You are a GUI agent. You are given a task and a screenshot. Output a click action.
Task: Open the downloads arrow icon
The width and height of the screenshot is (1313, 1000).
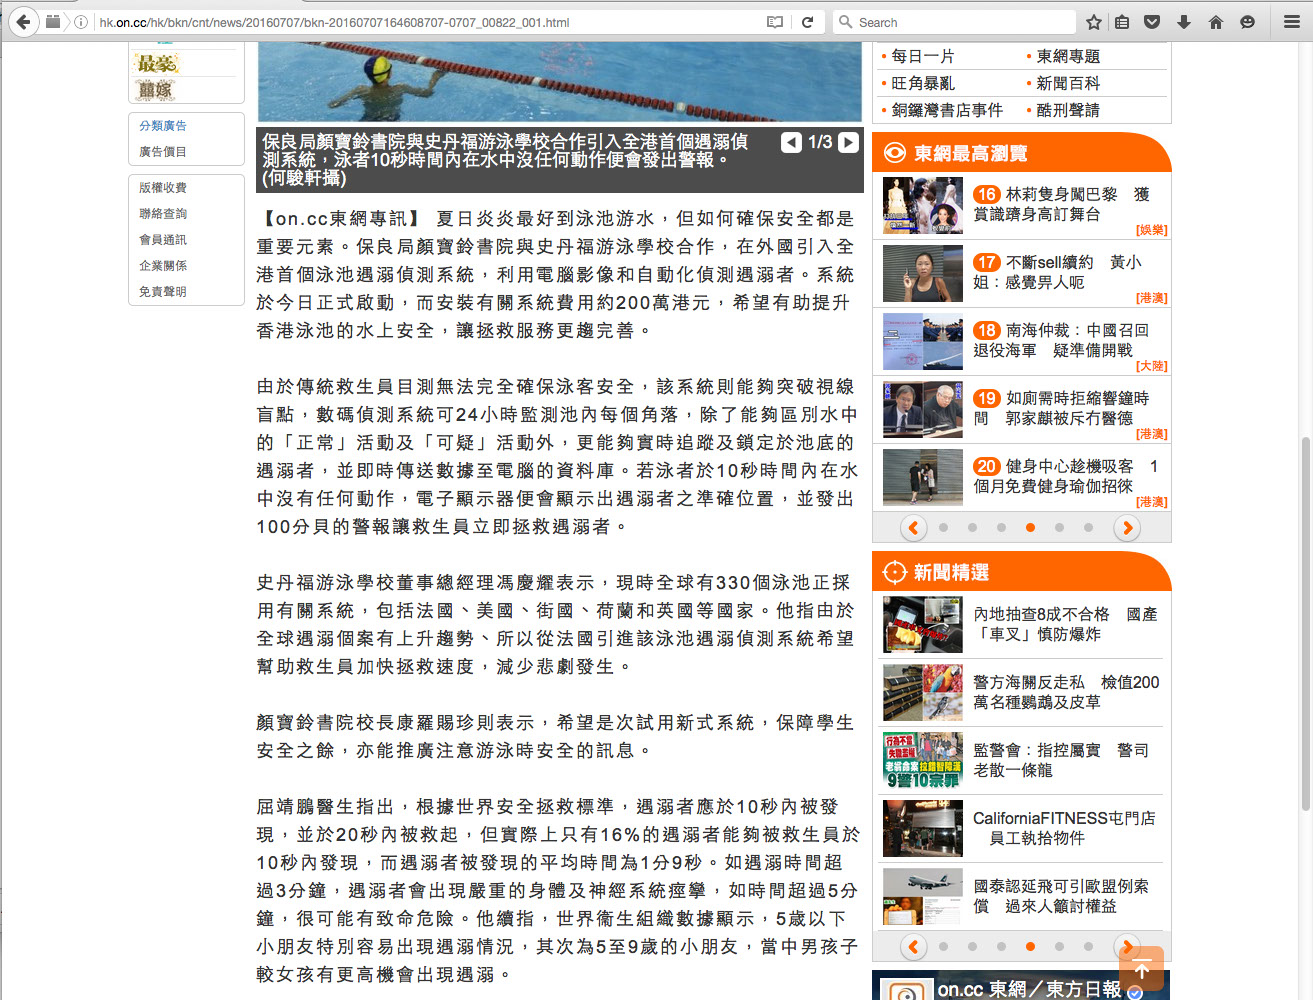point(1184,22)
